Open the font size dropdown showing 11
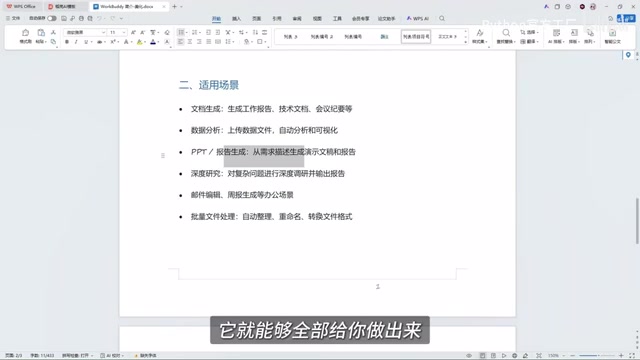 click(x=124, y=32)
